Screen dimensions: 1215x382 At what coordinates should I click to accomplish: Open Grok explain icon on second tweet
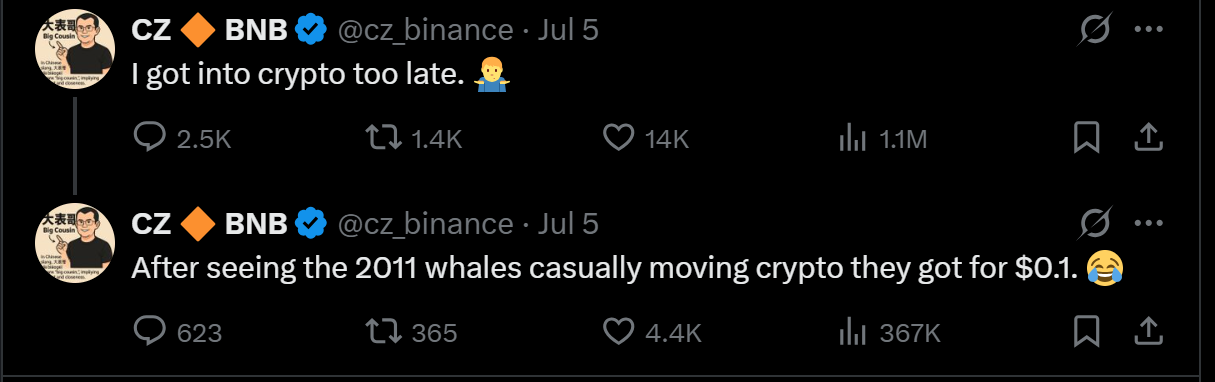tap(1095, 222)
